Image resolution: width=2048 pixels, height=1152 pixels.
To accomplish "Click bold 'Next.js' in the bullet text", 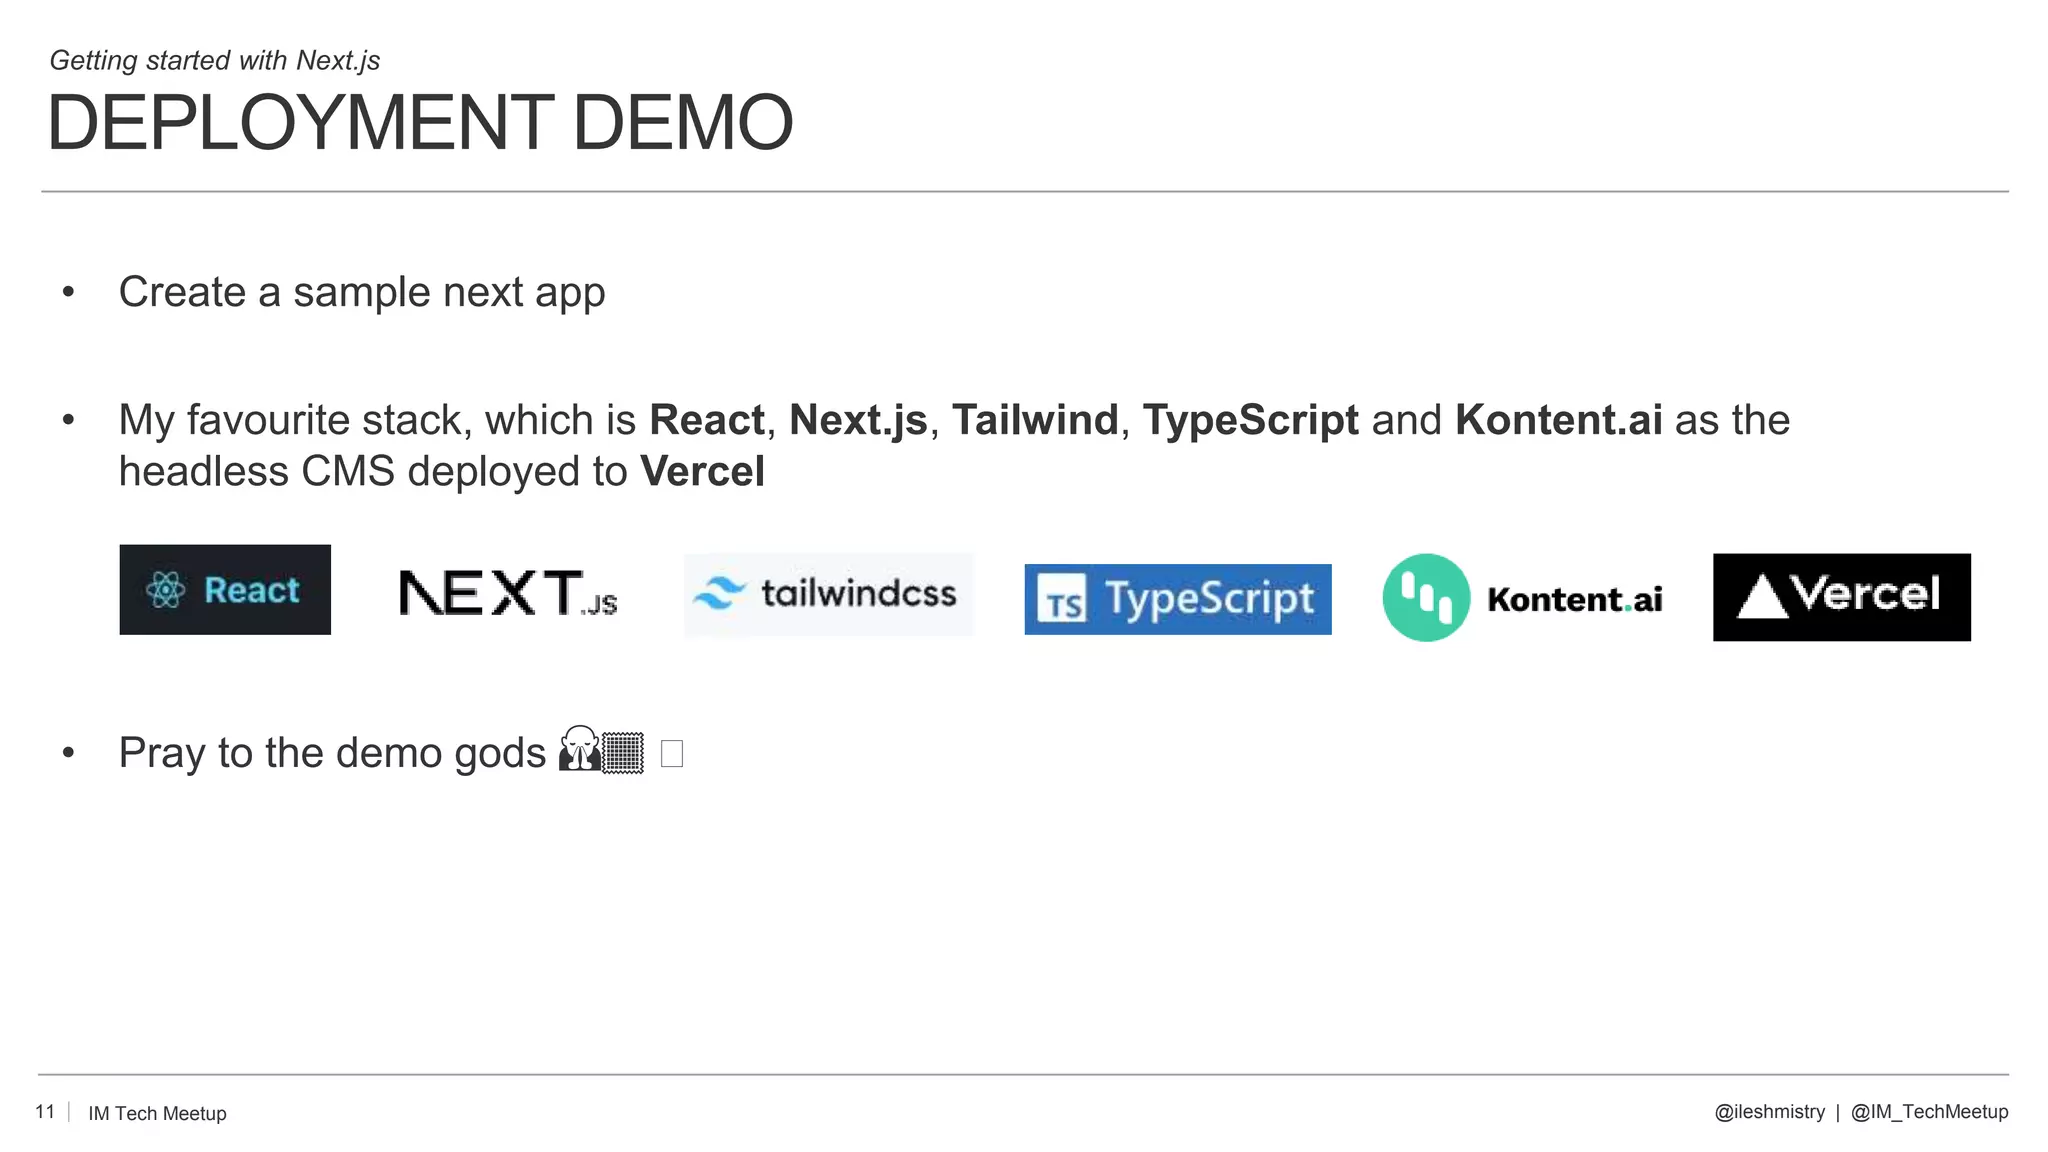I will point(859,421).
